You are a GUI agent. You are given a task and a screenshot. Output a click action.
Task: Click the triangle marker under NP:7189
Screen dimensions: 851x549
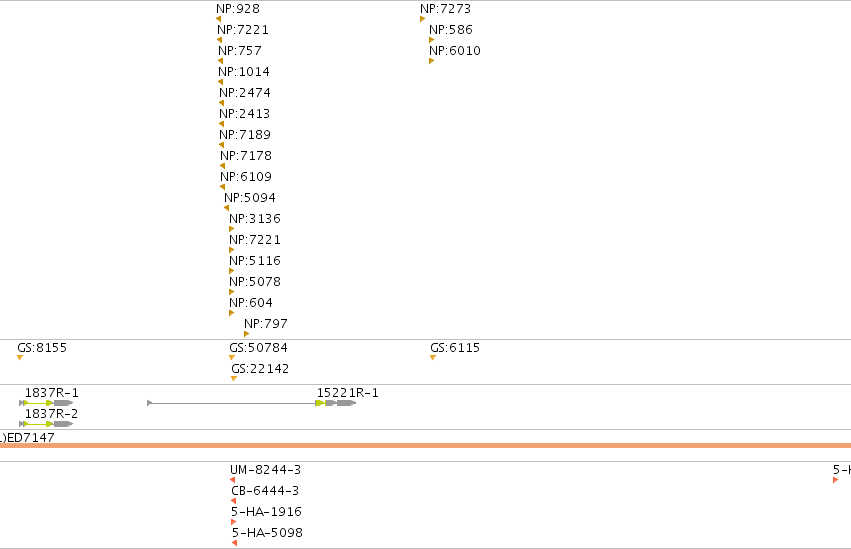pyautogui.click(x=221, y=145)
